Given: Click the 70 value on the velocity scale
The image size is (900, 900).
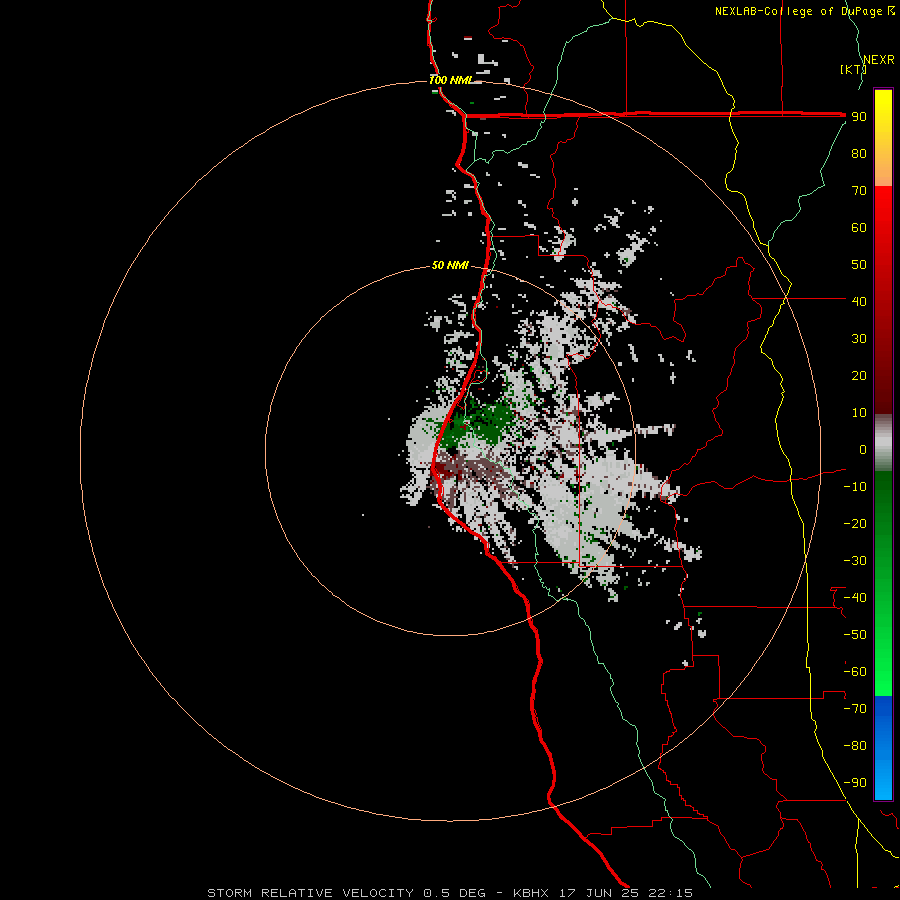Looking at the screenshot, I should point(859,191).
